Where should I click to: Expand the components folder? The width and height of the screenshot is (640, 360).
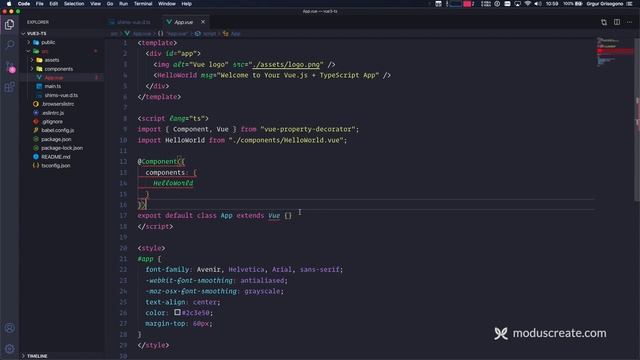point(62,69)
